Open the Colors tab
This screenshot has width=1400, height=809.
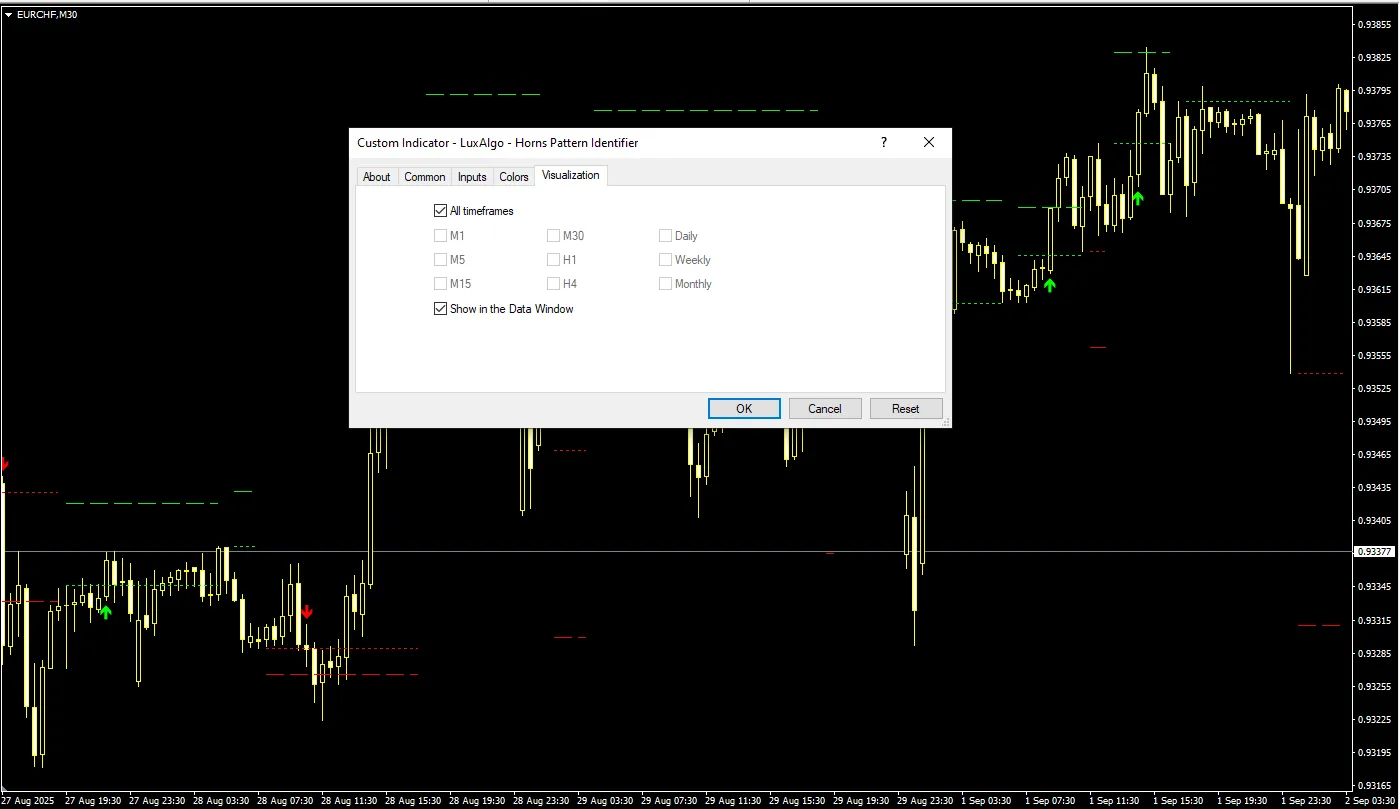pyautogui.click(x=513, y=176)
